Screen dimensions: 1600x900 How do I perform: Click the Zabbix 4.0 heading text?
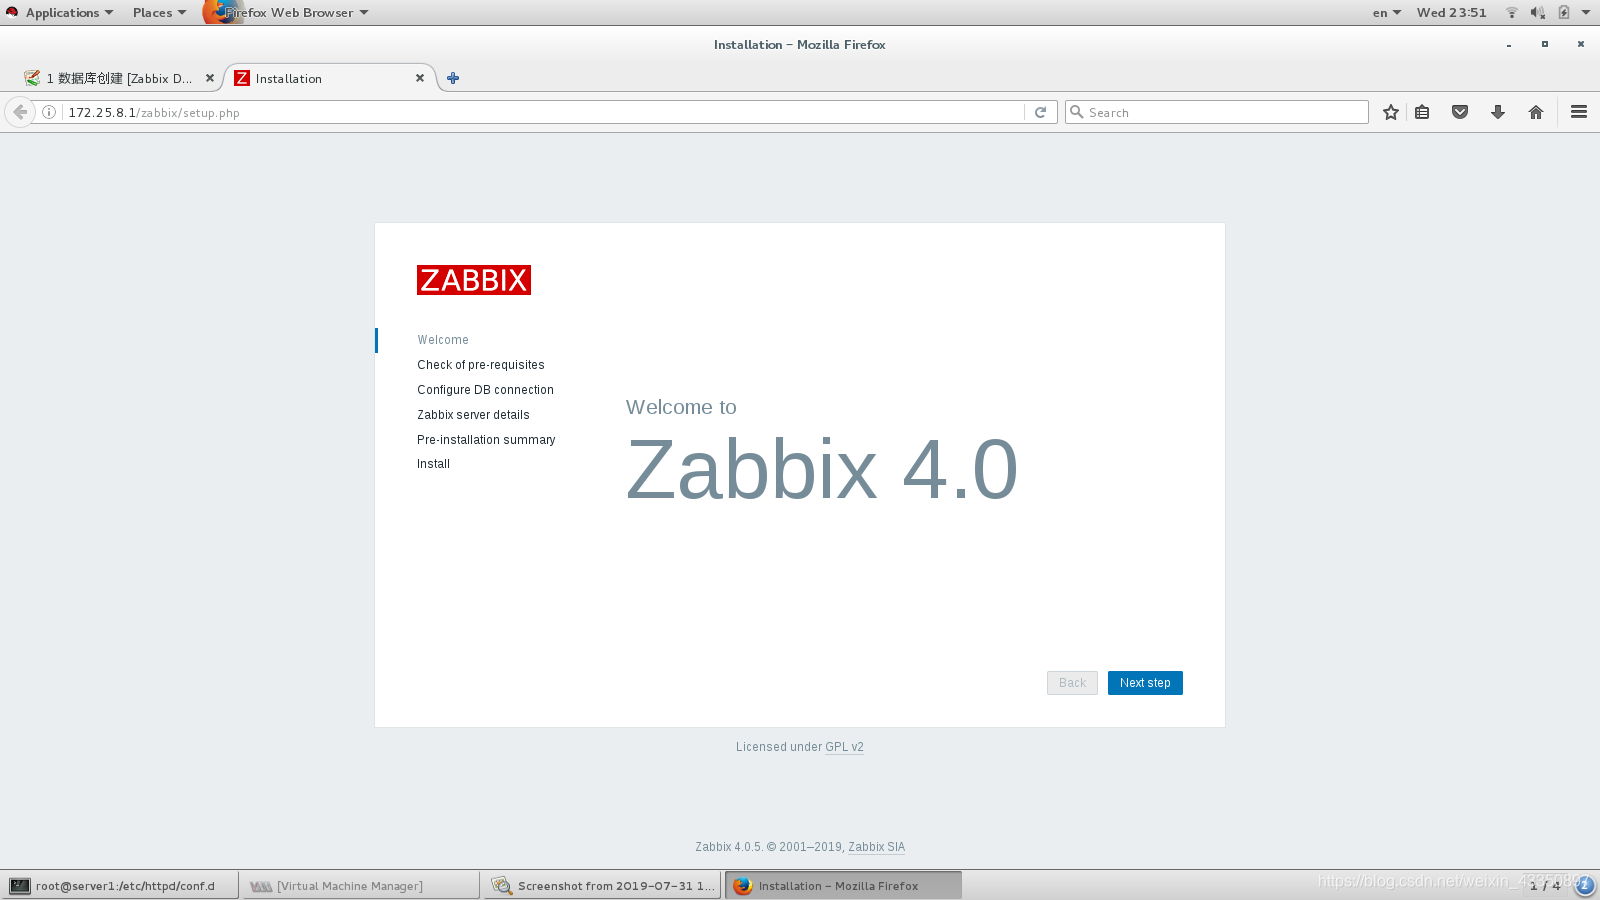click(x=822, y=469)
